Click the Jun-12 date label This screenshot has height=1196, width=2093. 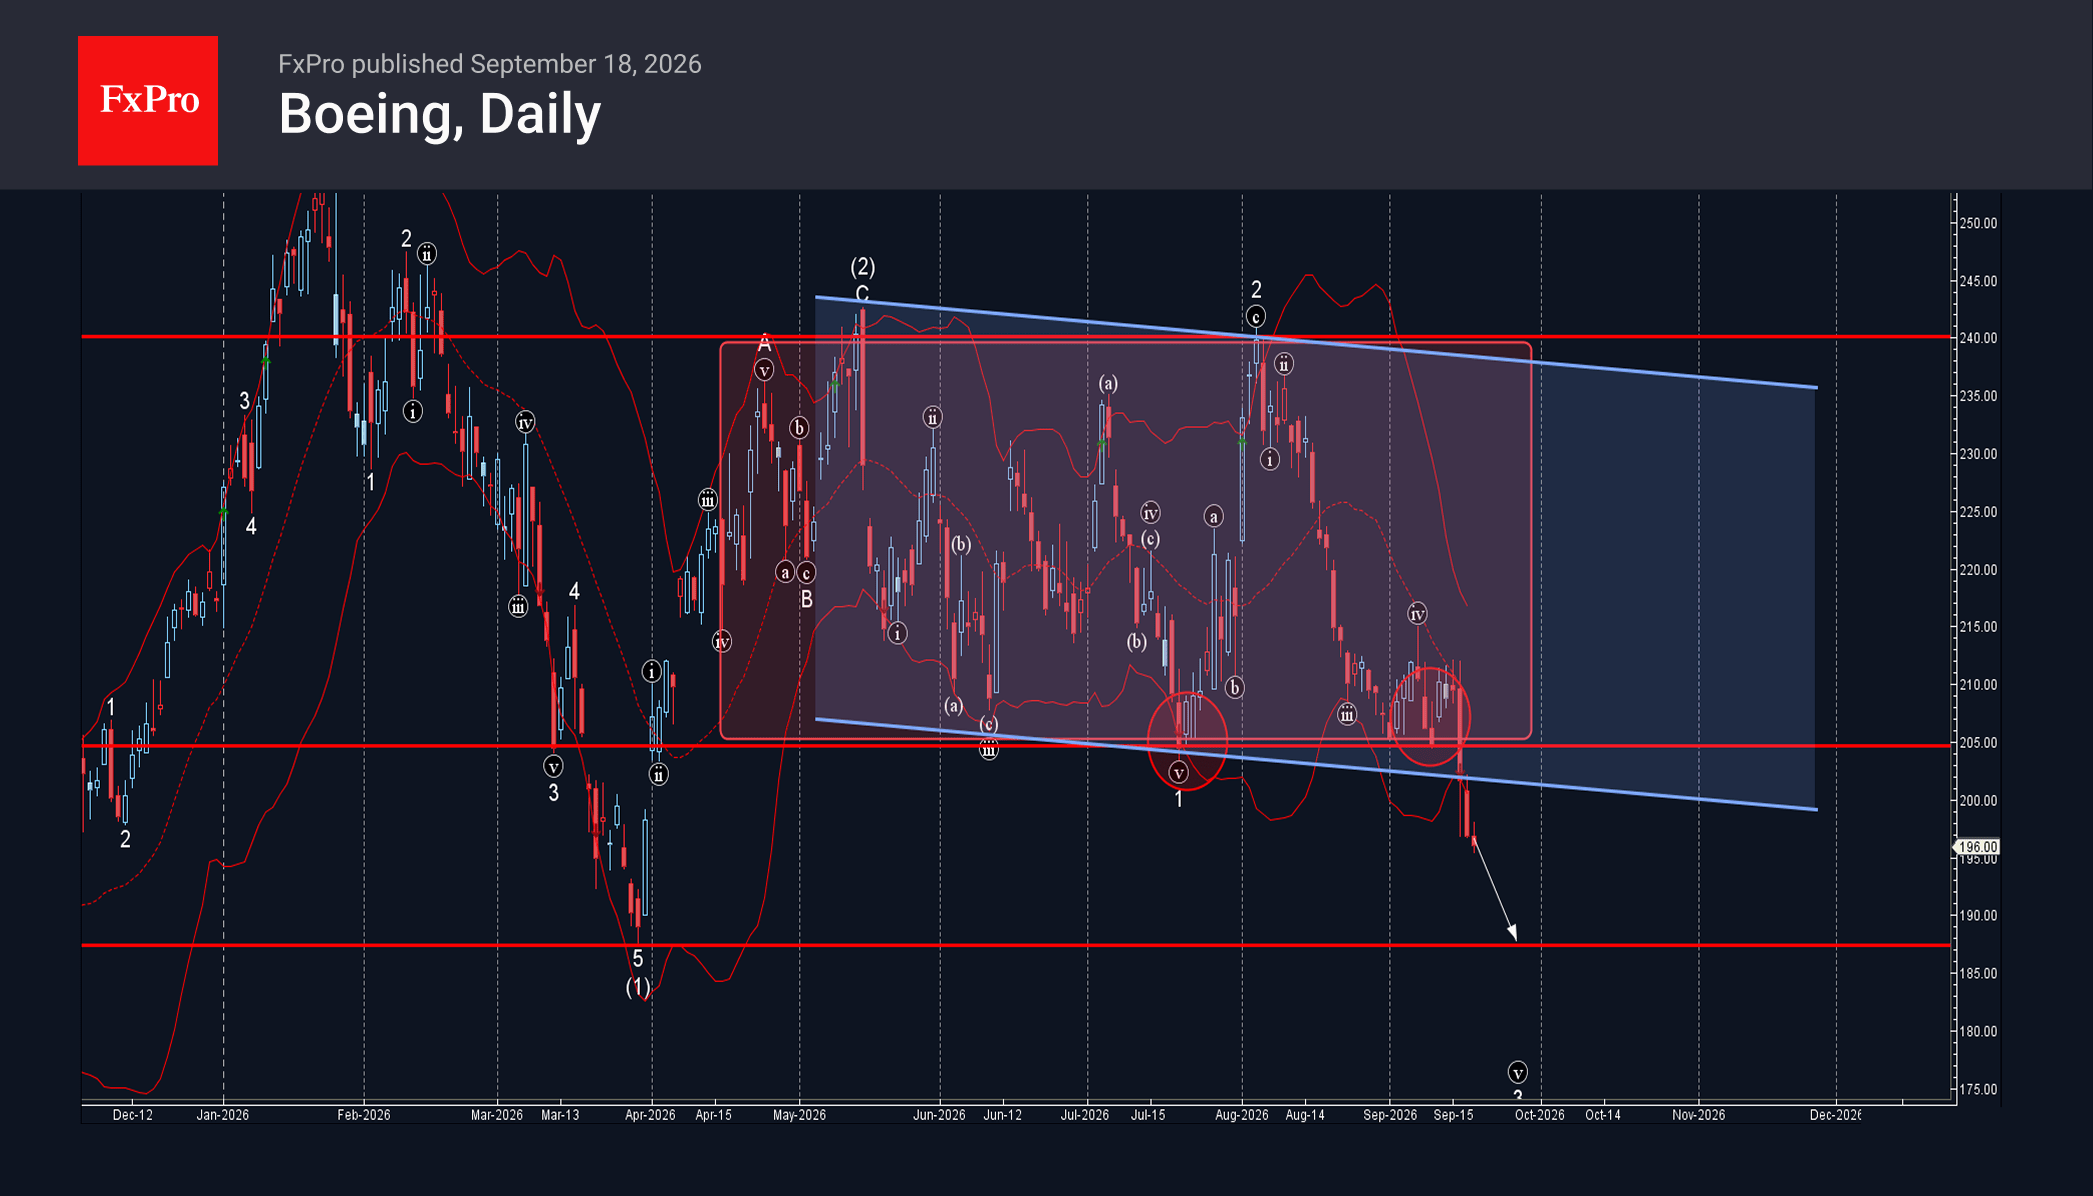[1003, 1115]
